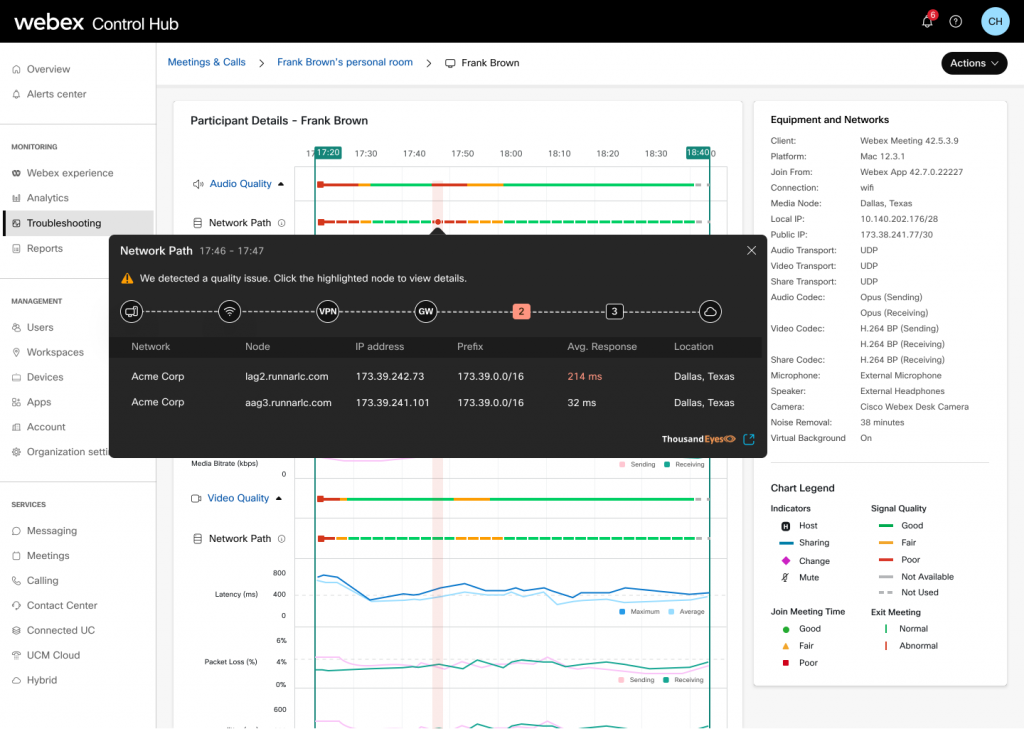Click the Webex logo in the header

click(x=48, y=20)
